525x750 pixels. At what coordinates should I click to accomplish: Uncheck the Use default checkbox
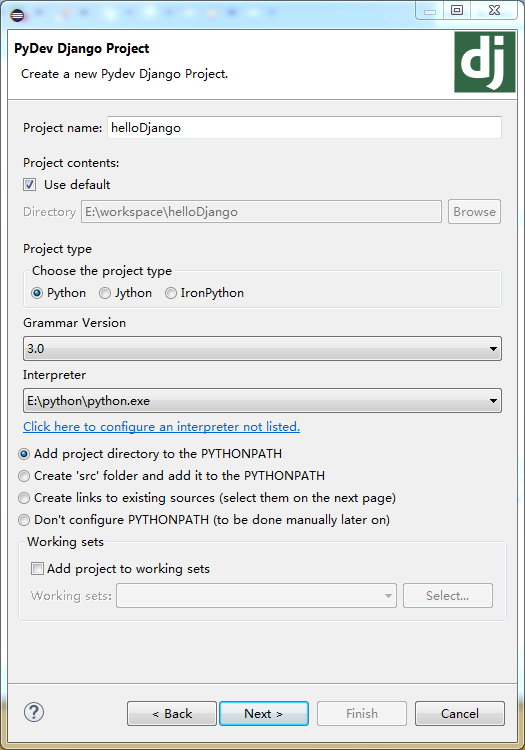[x=30, y=185]
